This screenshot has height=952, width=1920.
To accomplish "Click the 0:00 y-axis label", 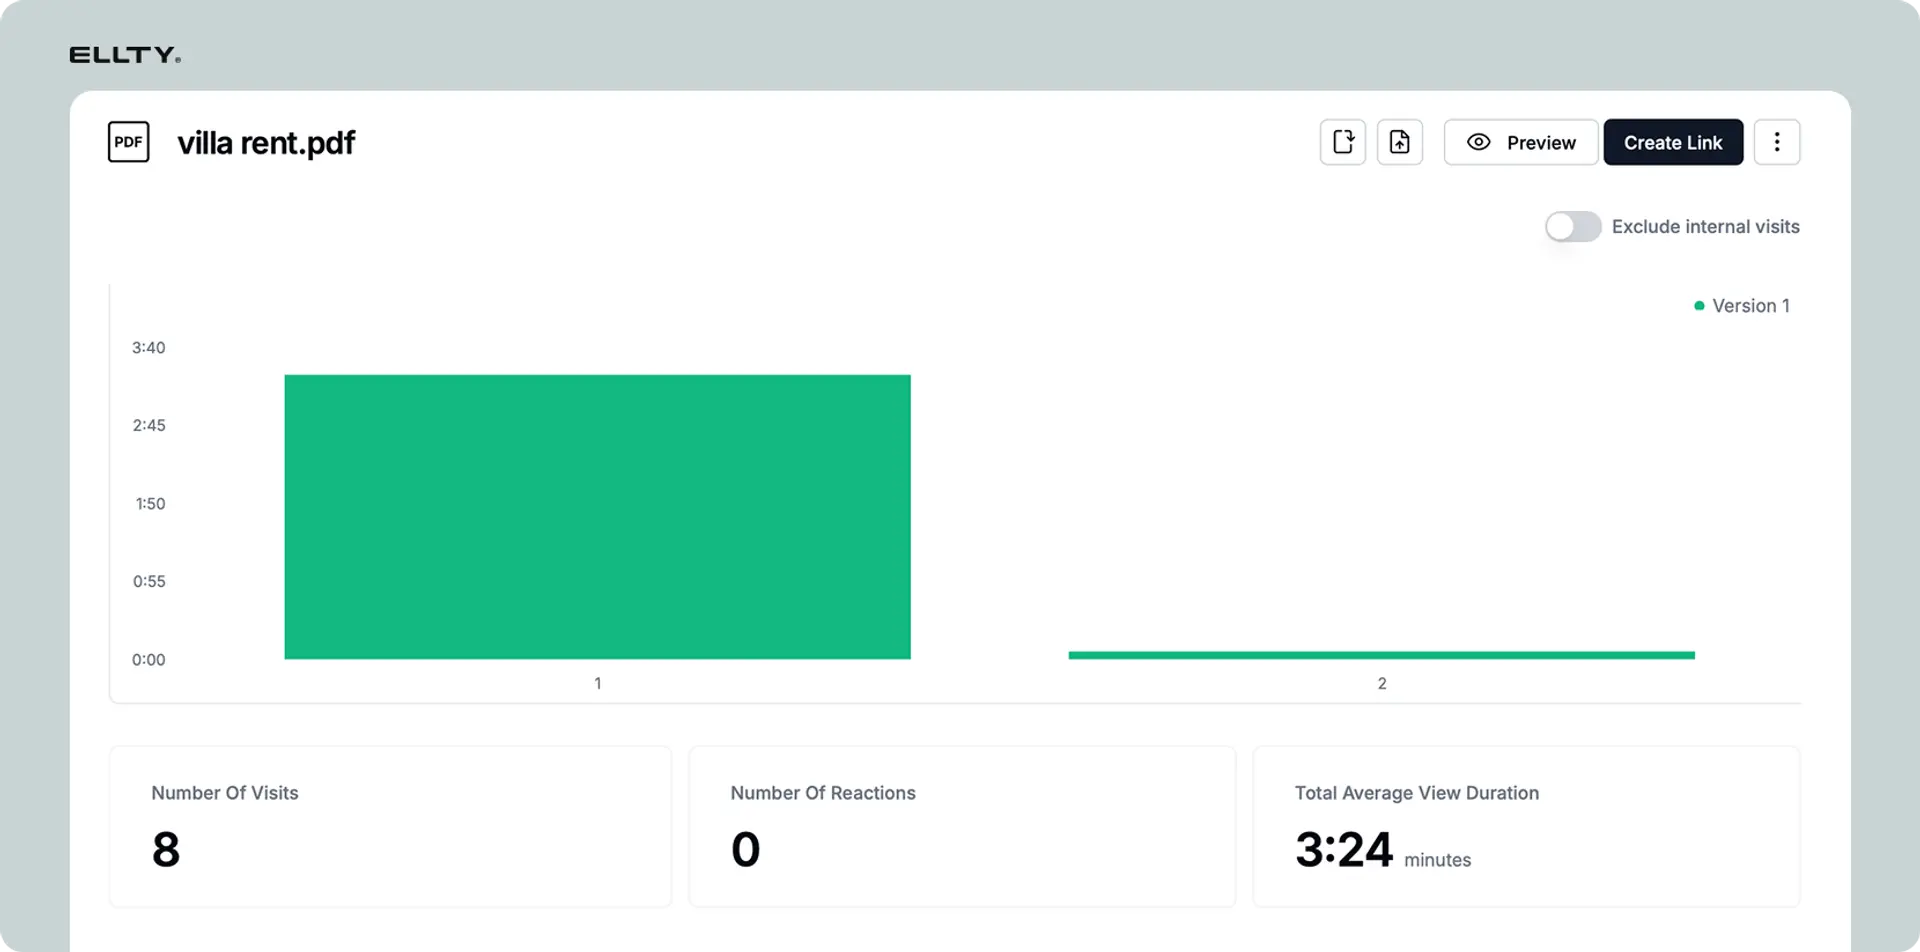I will [x=149, y=660].
